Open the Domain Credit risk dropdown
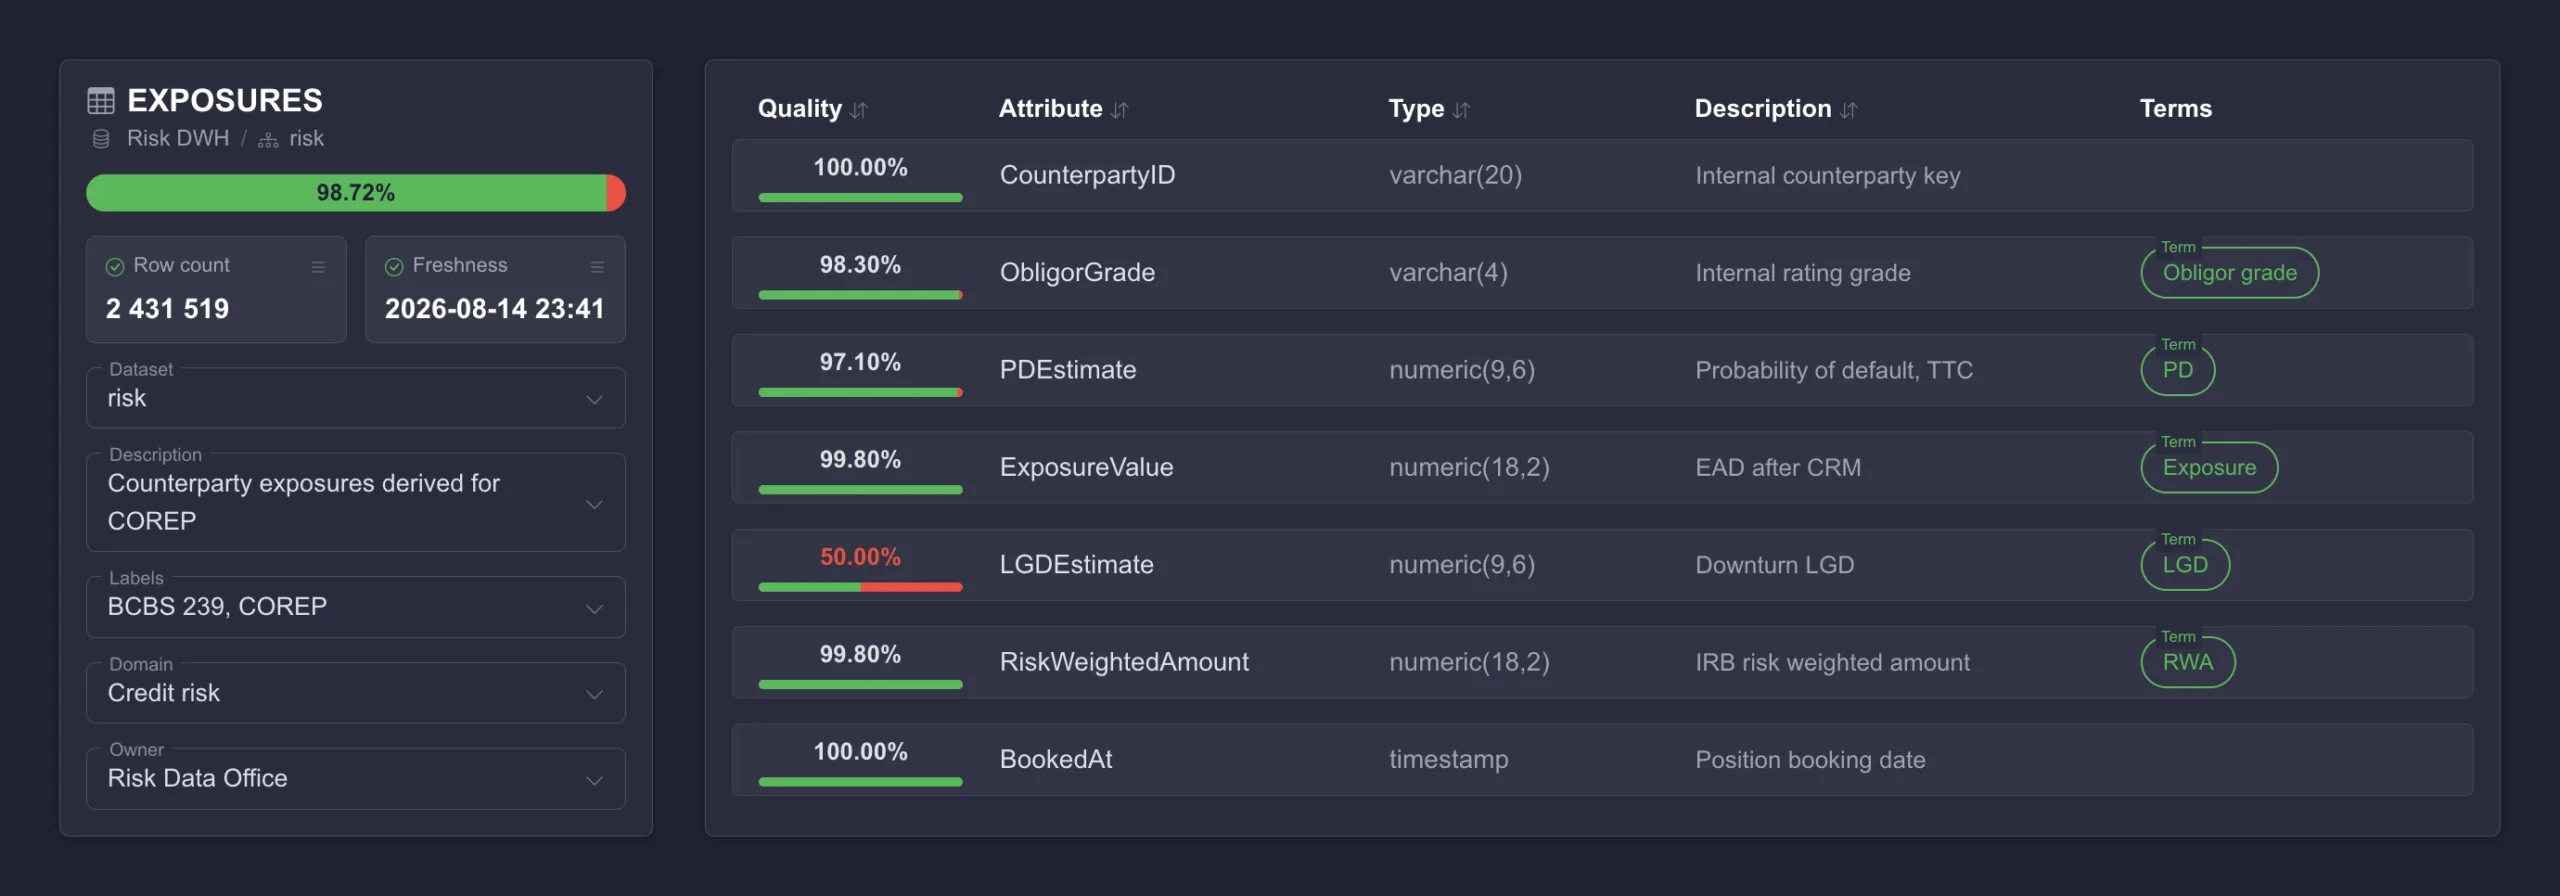The width and height of the screenshot is (2560, 896). pyautogui.click(x=356, y=693)
